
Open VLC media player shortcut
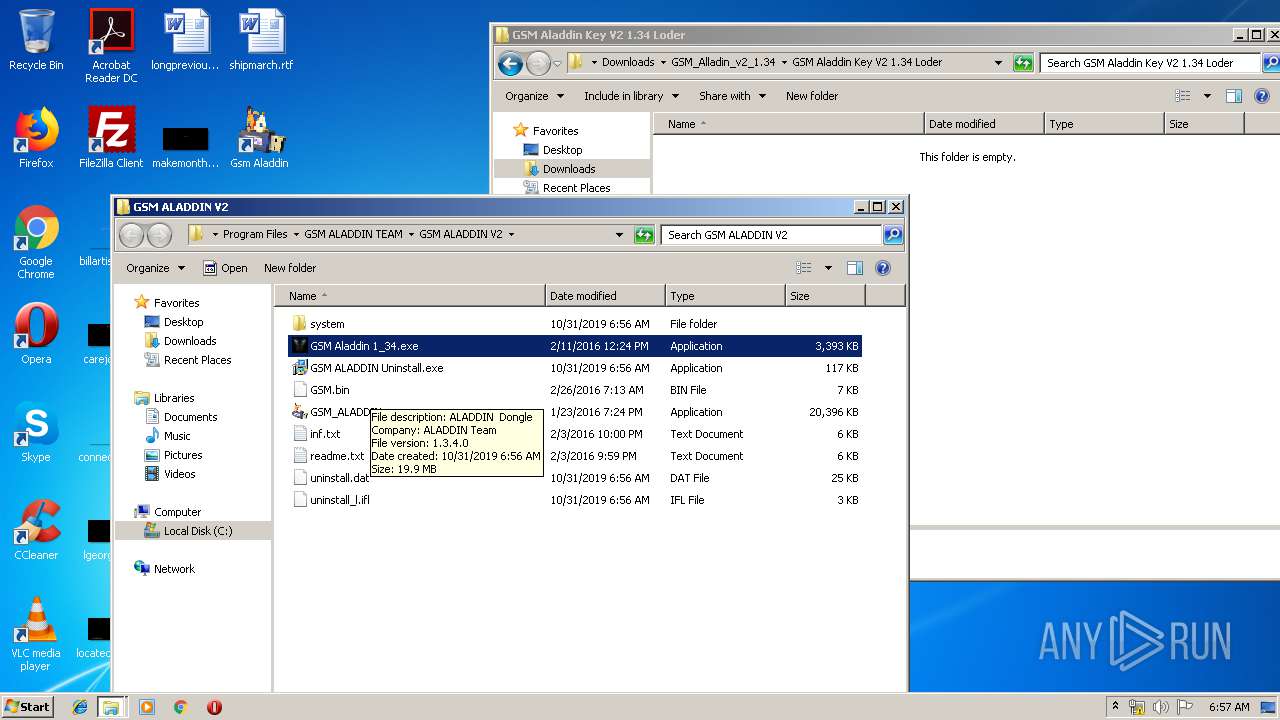[x=36, y=635]
